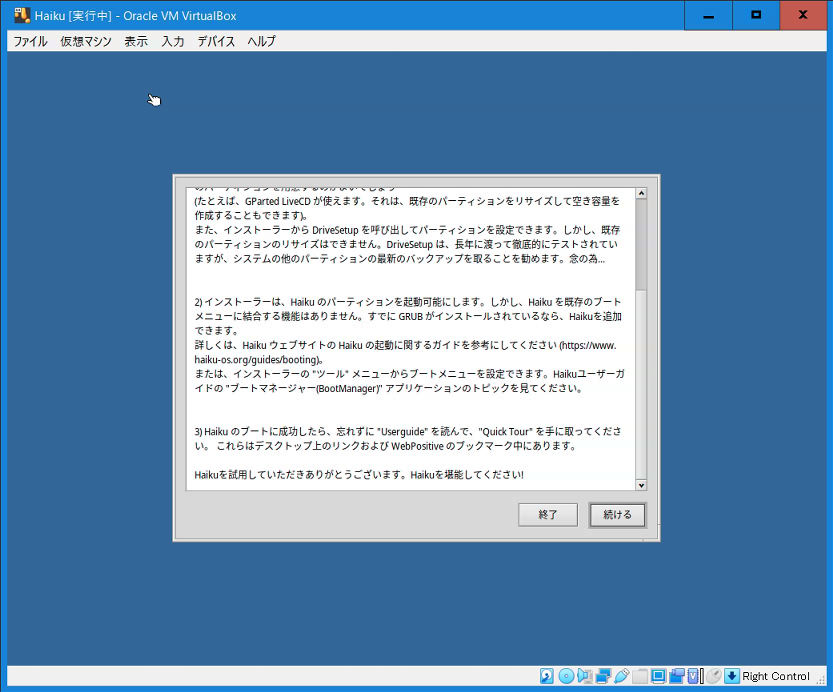Click the optical disc status icon
833x692 pixels.
tap(566, 676)
